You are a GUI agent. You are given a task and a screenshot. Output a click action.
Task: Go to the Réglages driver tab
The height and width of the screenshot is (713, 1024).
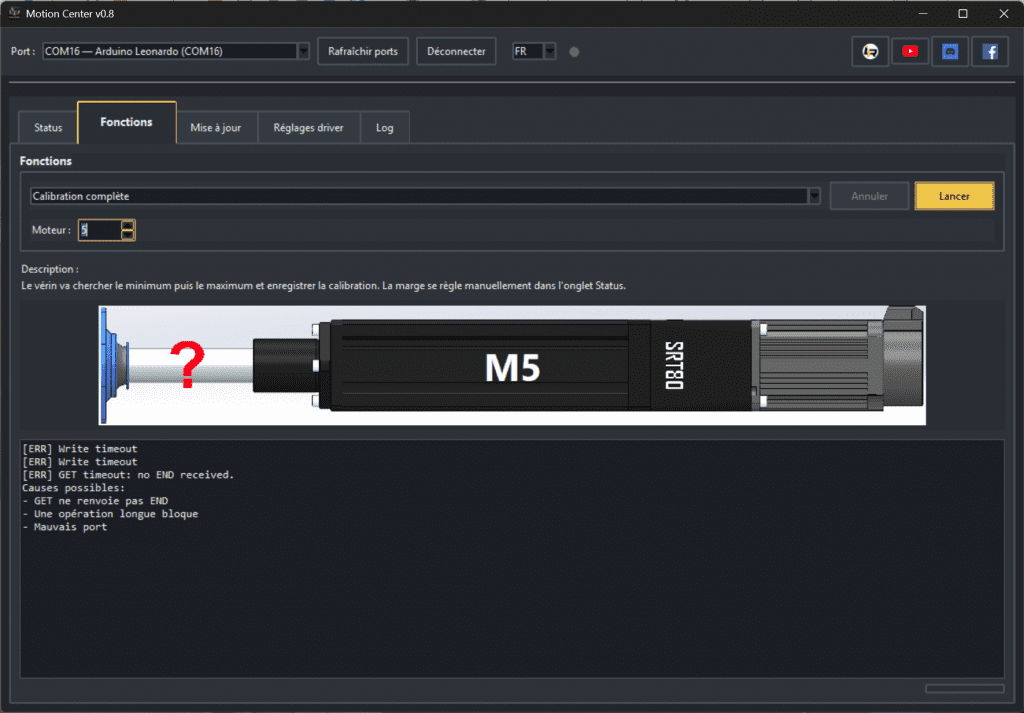point(308,128)
